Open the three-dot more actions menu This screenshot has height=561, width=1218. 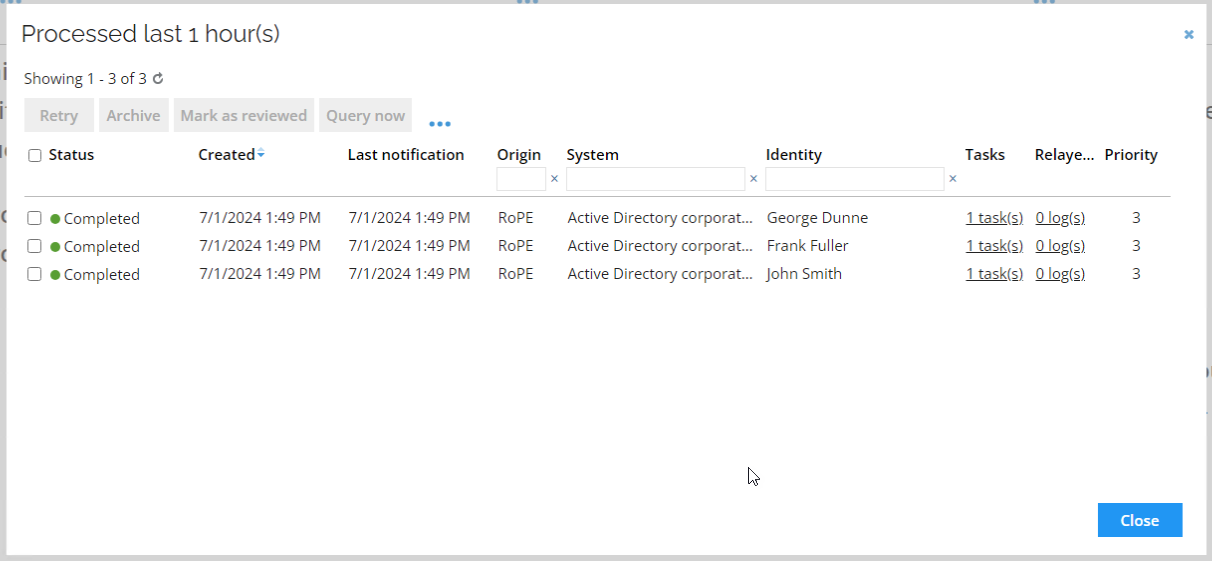point(440,124)
